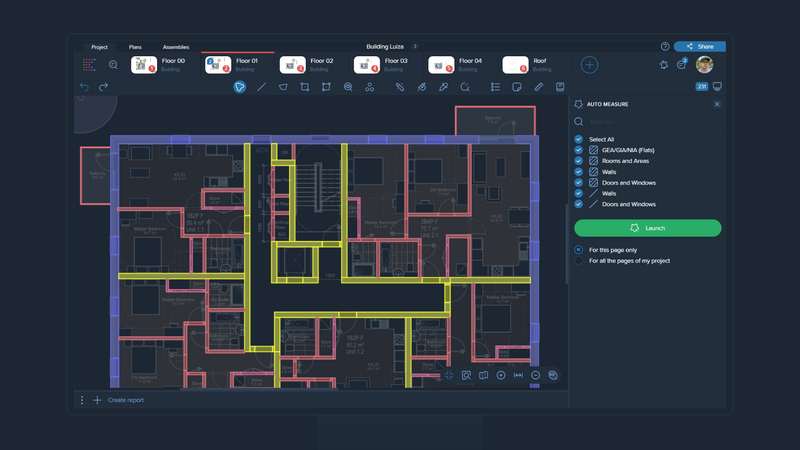Choose For all the pages of my project
This screenshot has width=800, height=450.
click(x=579, y=261)
